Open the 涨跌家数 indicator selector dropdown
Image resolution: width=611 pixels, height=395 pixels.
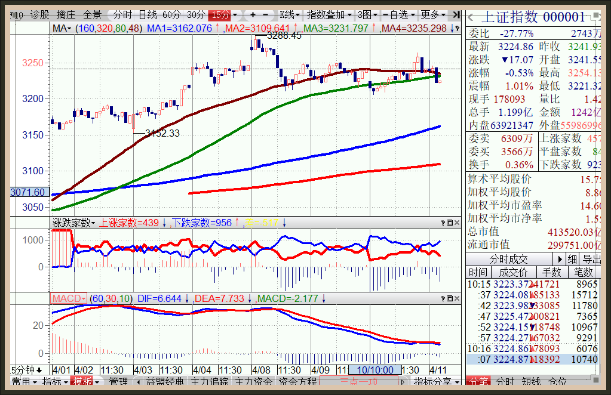pyautogui.click(x=73, y=223)
